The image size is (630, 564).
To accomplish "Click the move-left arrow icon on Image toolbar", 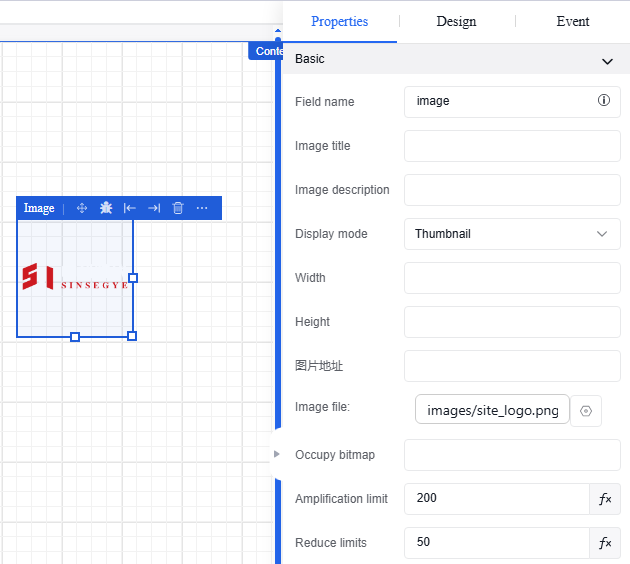I will pos(130,208).
